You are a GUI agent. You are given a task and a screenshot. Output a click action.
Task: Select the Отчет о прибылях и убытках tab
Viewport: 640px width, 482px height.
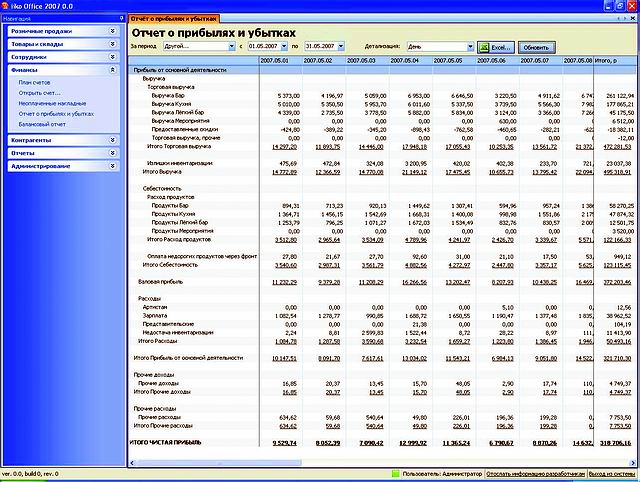(x=174, y=18)
